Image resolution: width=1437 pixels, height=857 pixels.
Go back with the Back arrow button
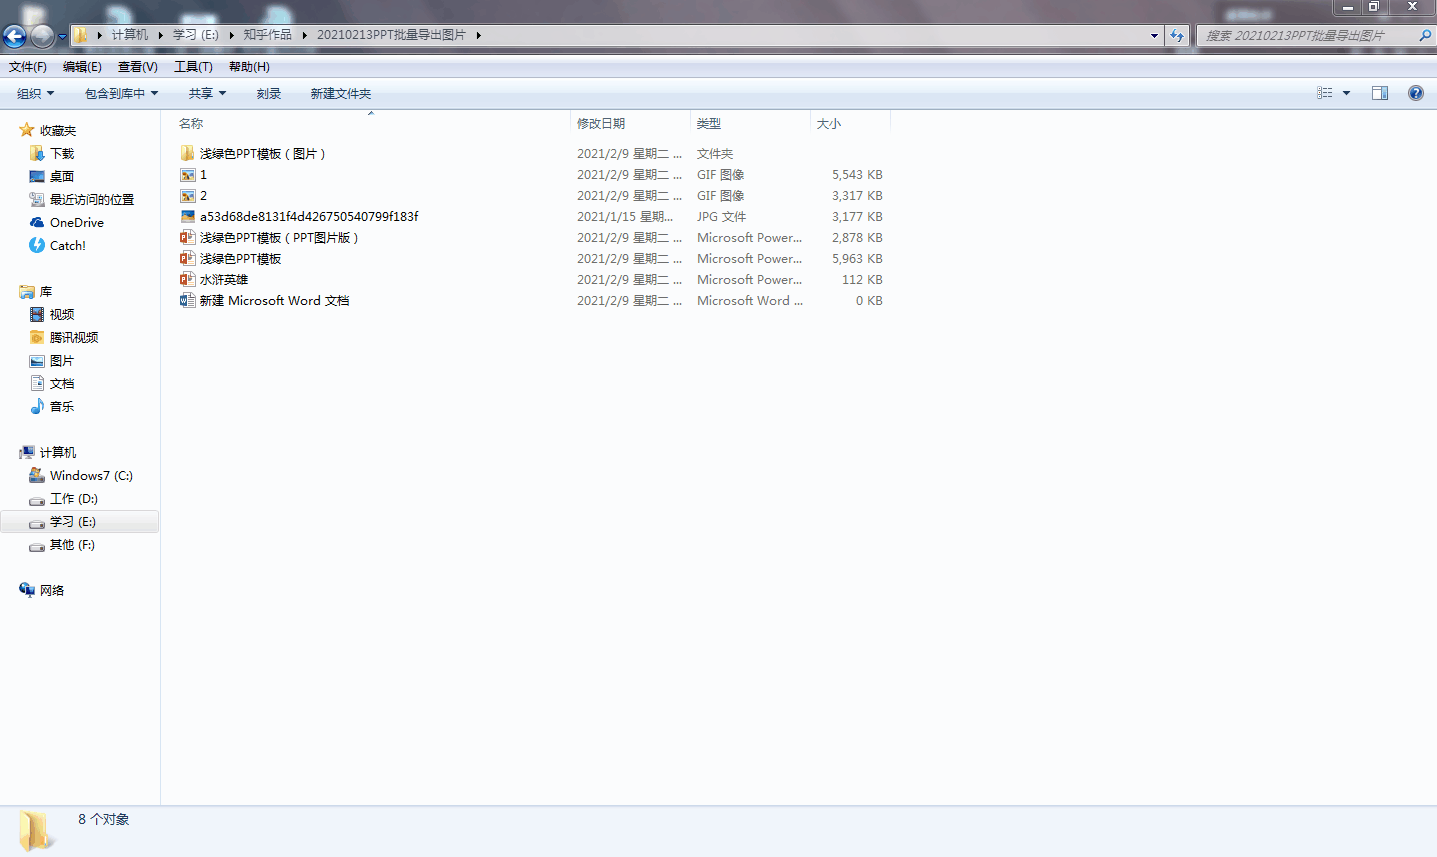[14, 36]
